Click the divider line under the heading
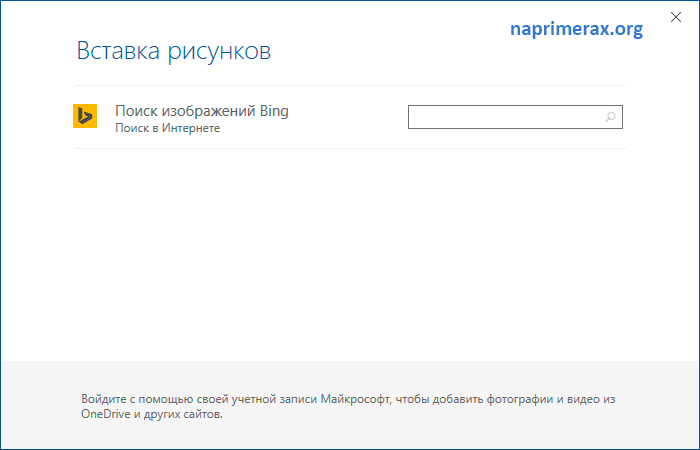 (x=350, y=85)
